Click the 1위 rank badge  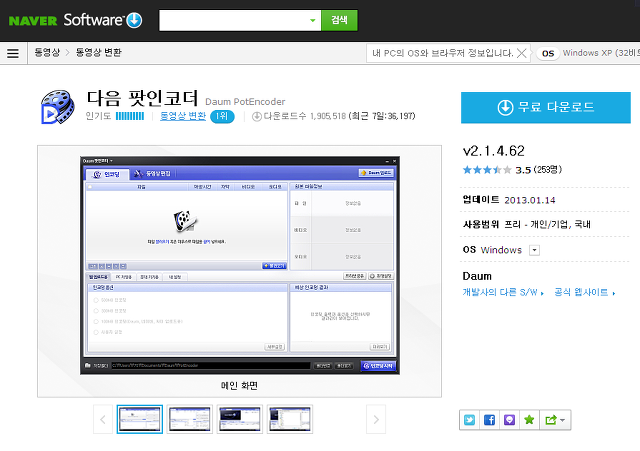point(222,116)
